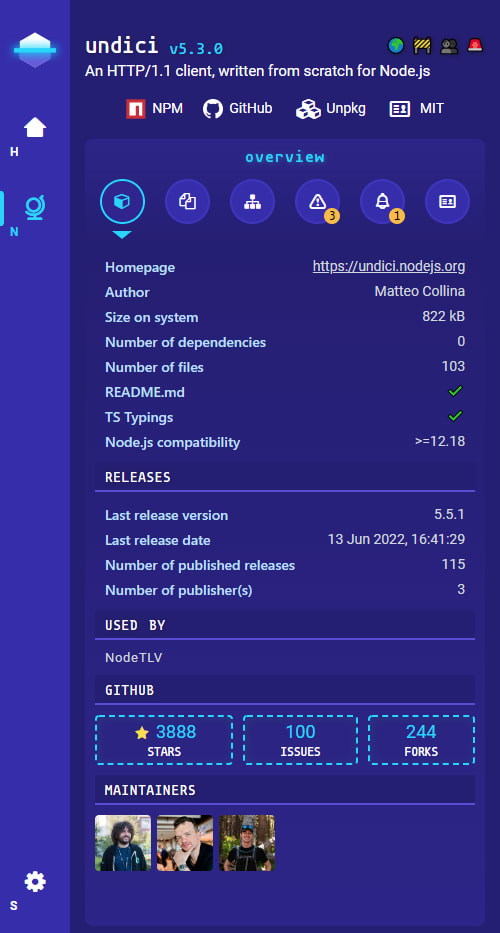Click the GITHUB section header

pos(285,690)
